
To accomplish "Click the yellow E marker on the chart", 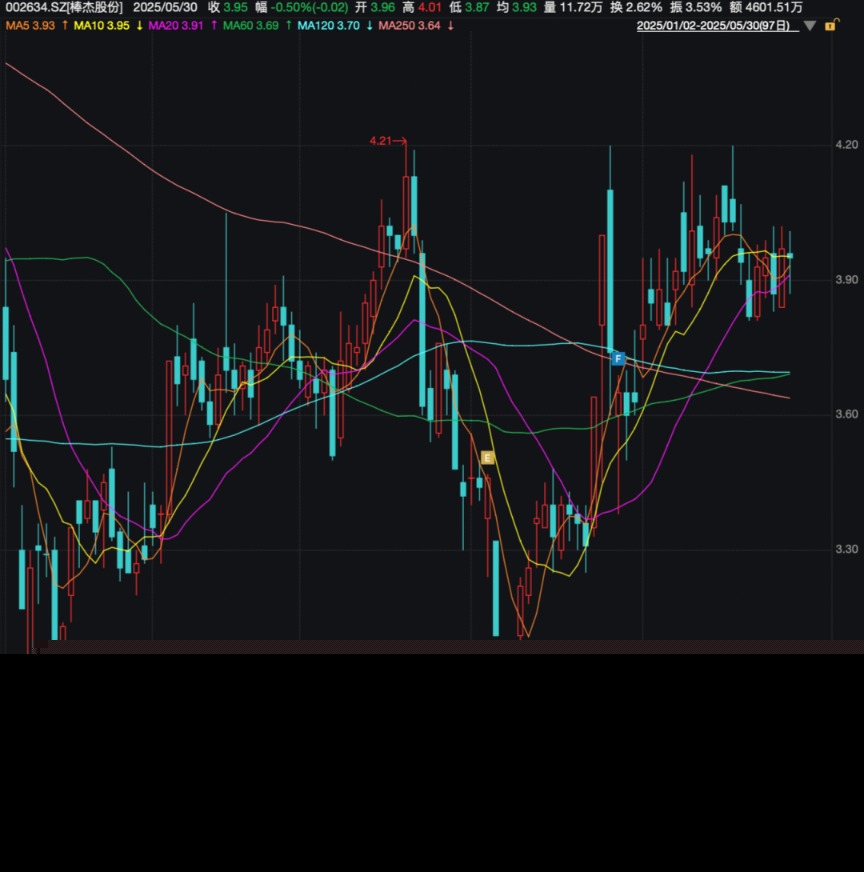I will click(488, 458).
